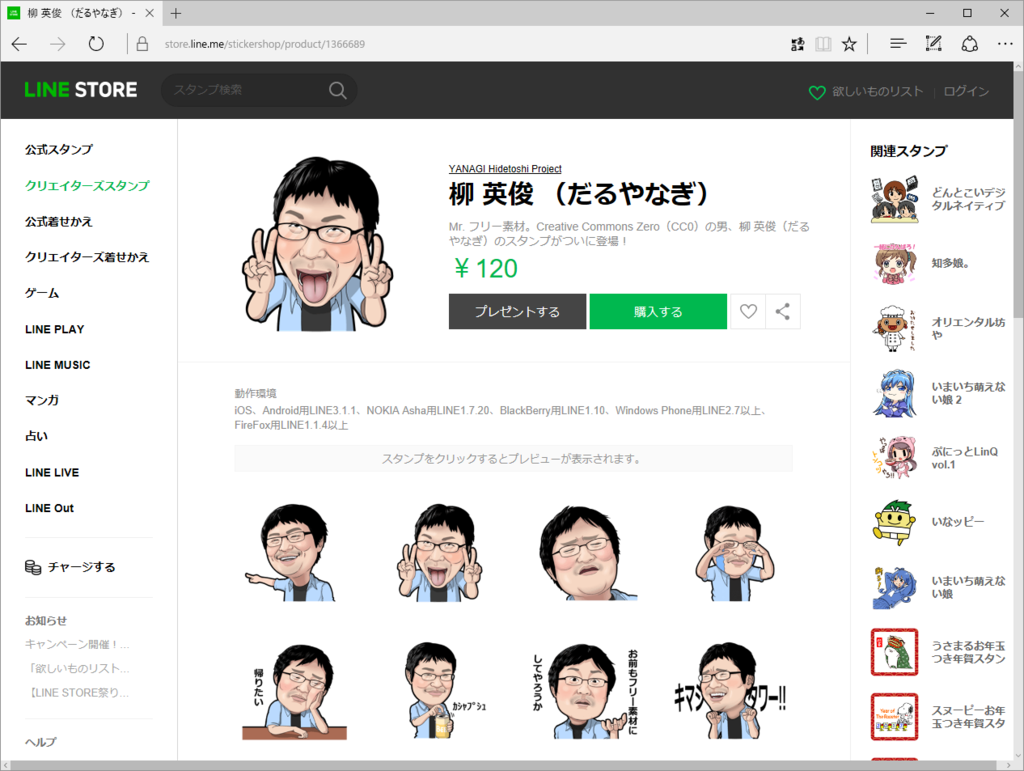Click the LINE STORE logo
The width and height of the screenshot is (1024, 771).
click(x=80, y=89)
